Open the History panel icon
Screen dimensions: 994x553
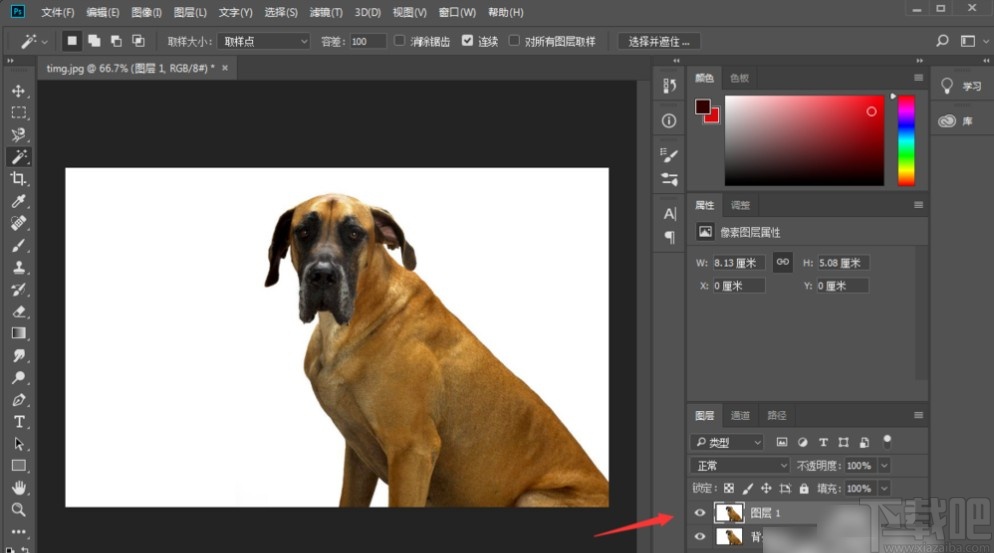click(669, 87)
